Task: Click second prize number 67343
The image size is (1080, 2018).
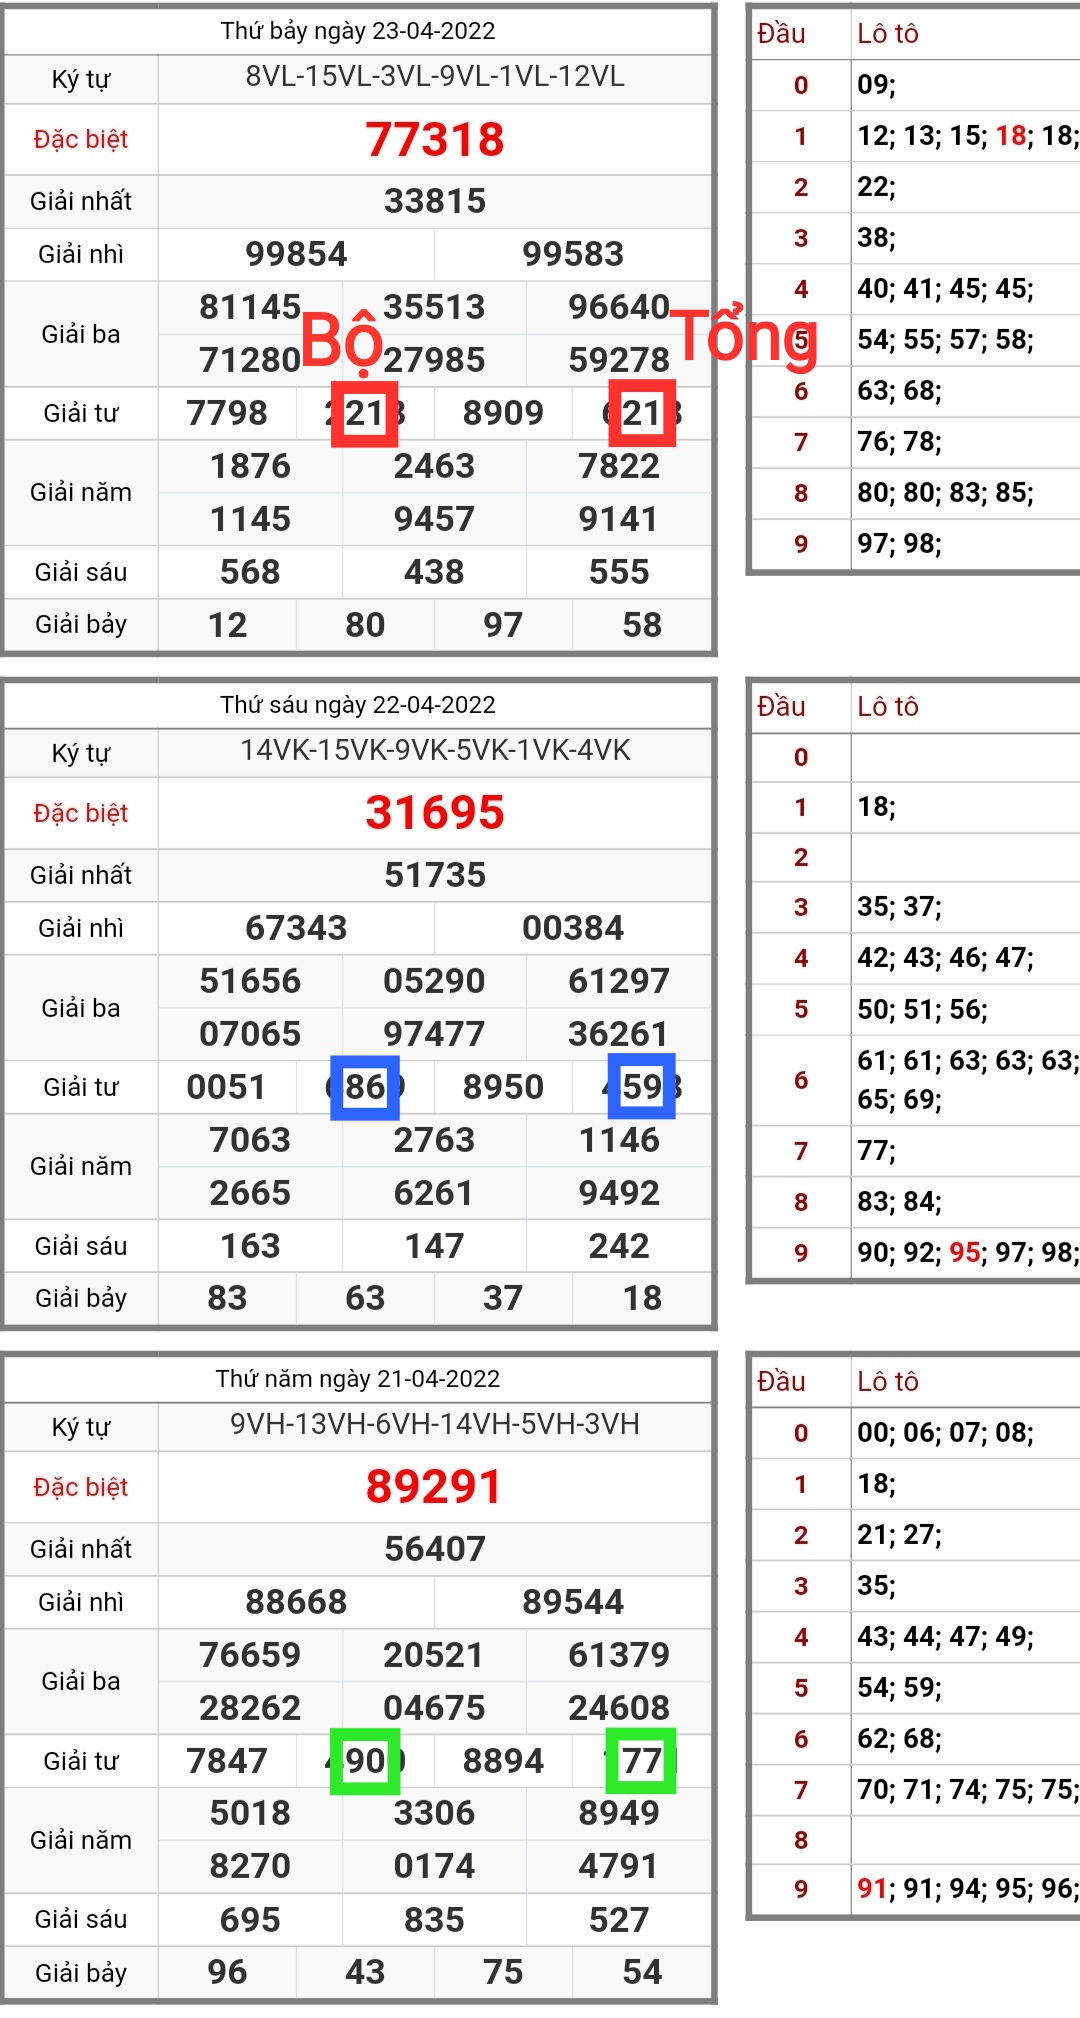Action: coord(296,928)
